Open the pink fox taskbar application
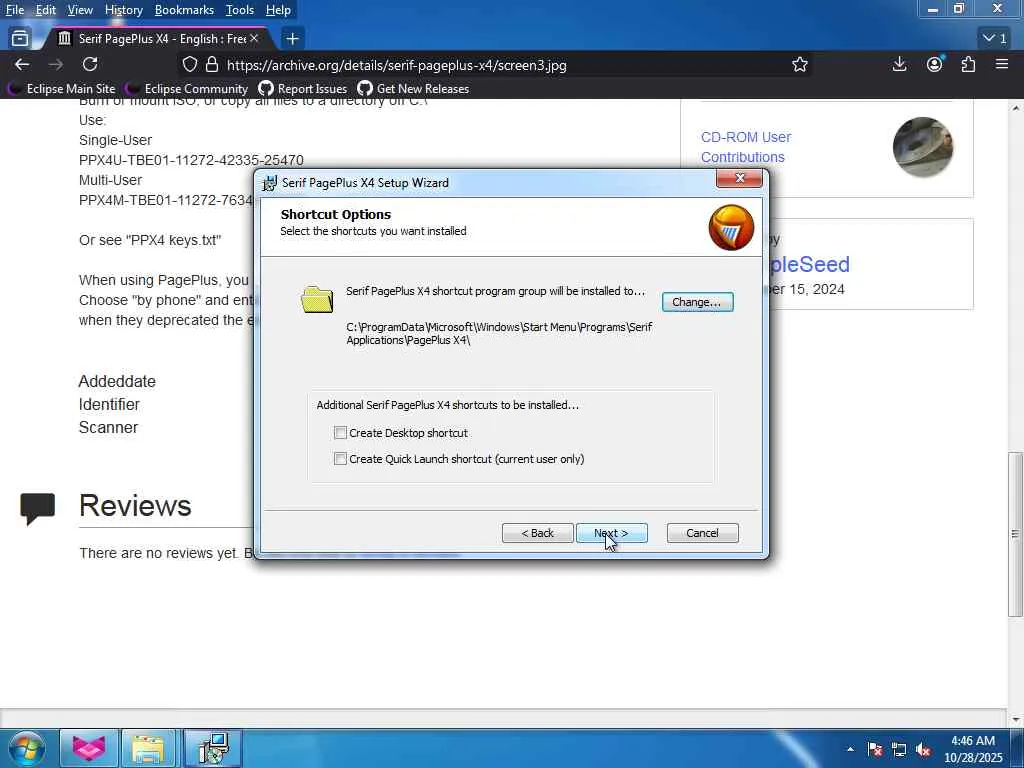This screenshot has height=768, width=1024. click(x=89, y=748)
